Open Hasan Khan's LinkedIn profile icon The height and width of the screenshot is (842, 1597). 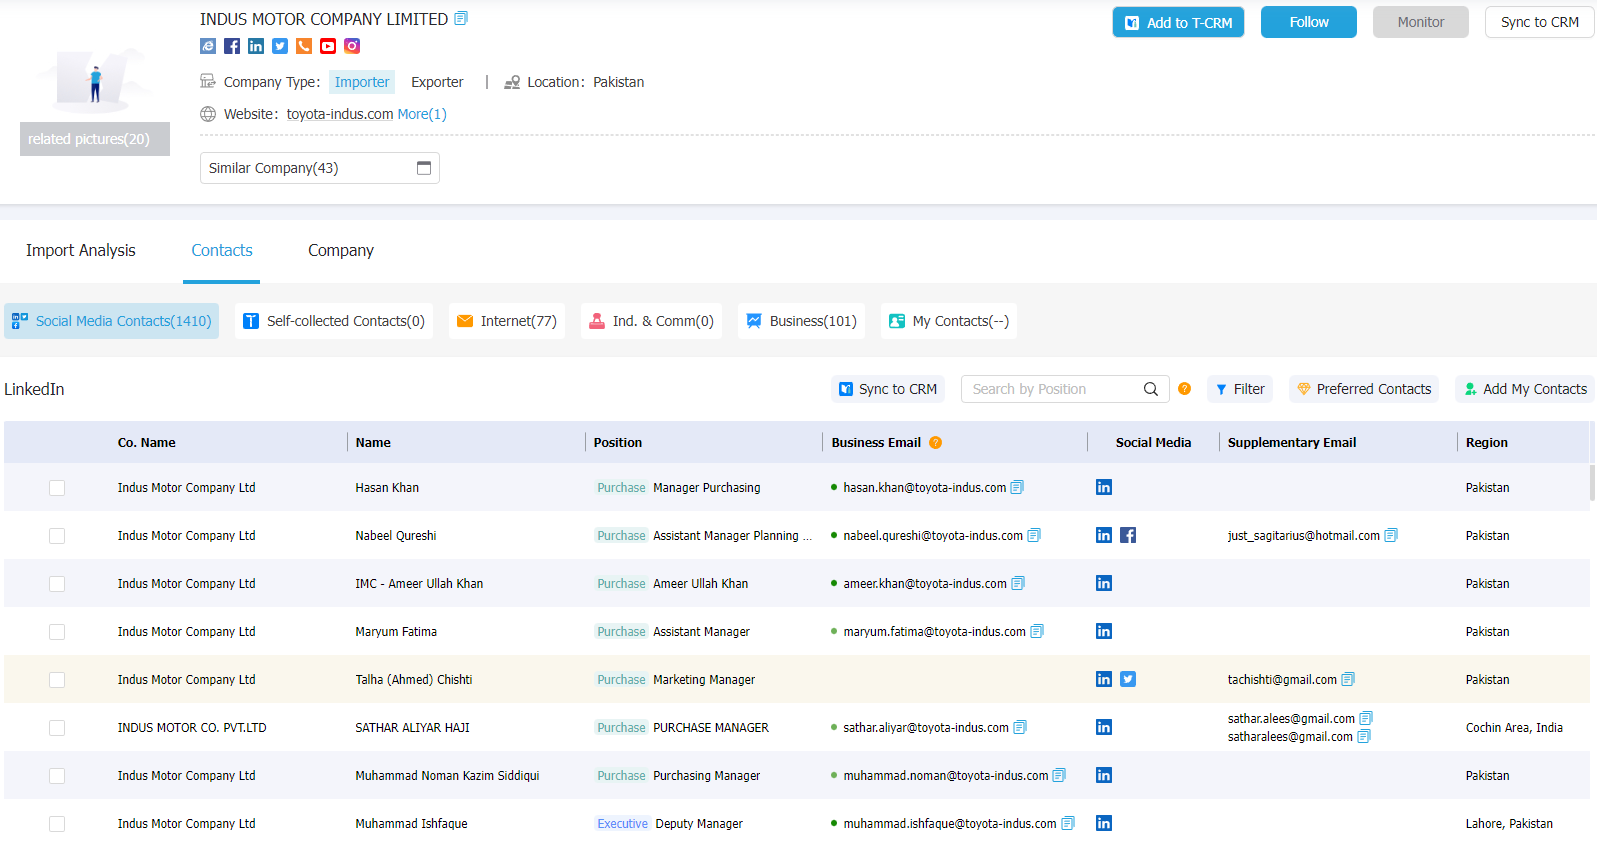click(x=1104, y=487)
